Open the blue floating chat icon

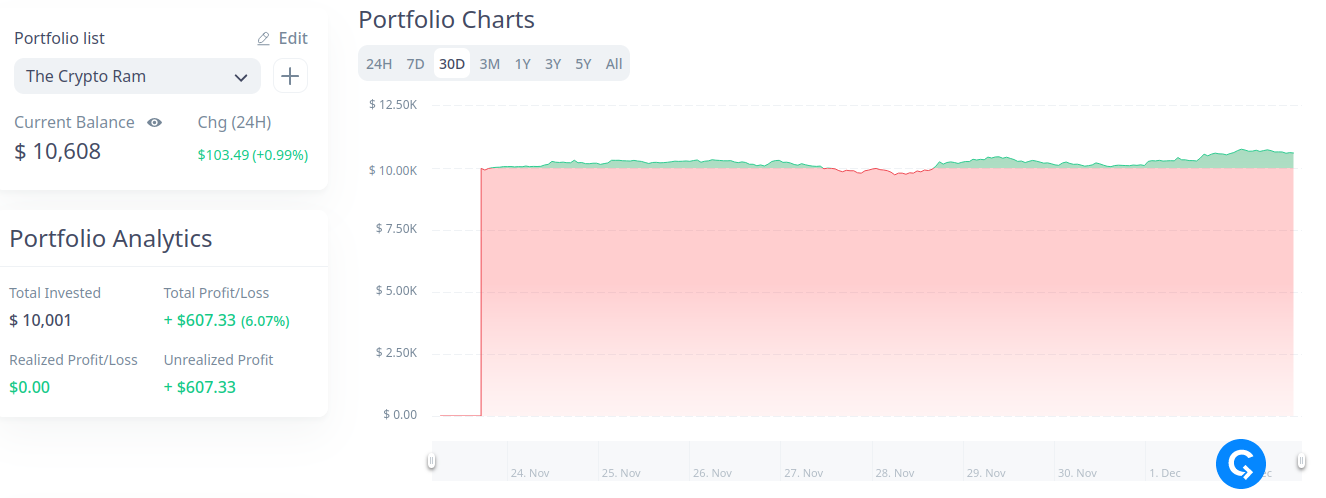click(x=1241, y=464)
